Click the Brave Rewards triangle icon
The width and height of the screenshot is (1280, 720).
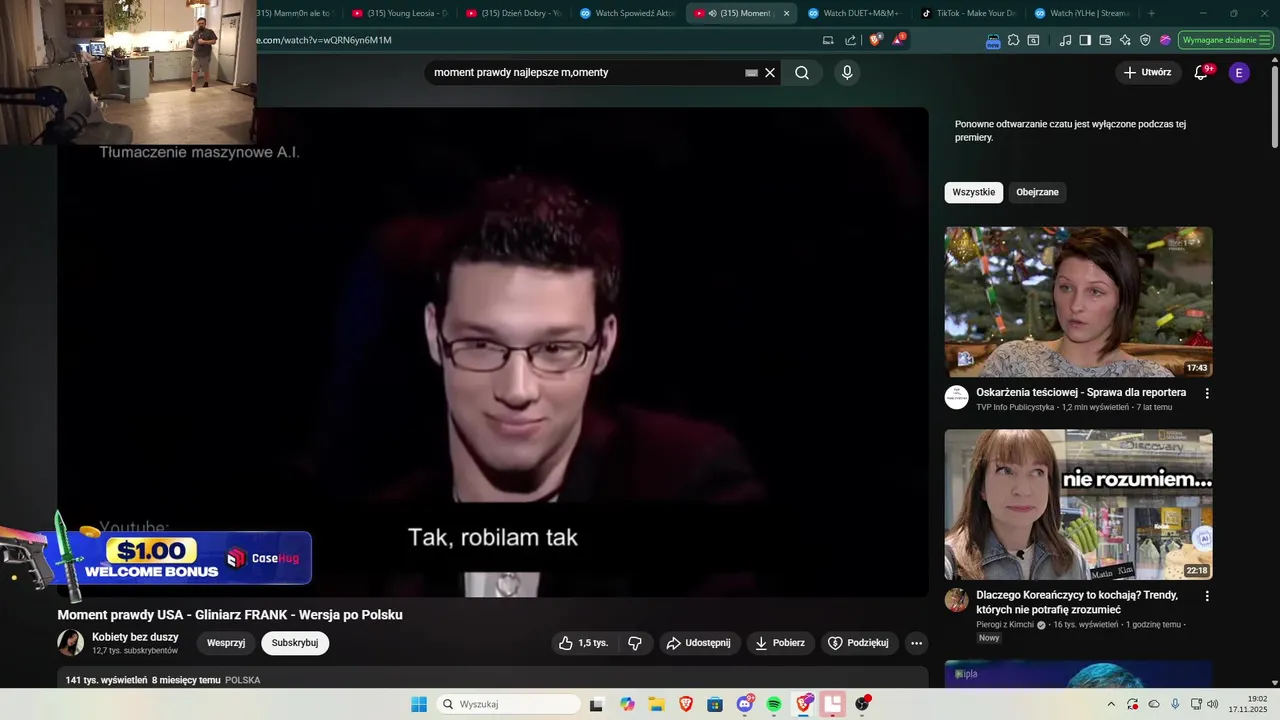[898, 40]
